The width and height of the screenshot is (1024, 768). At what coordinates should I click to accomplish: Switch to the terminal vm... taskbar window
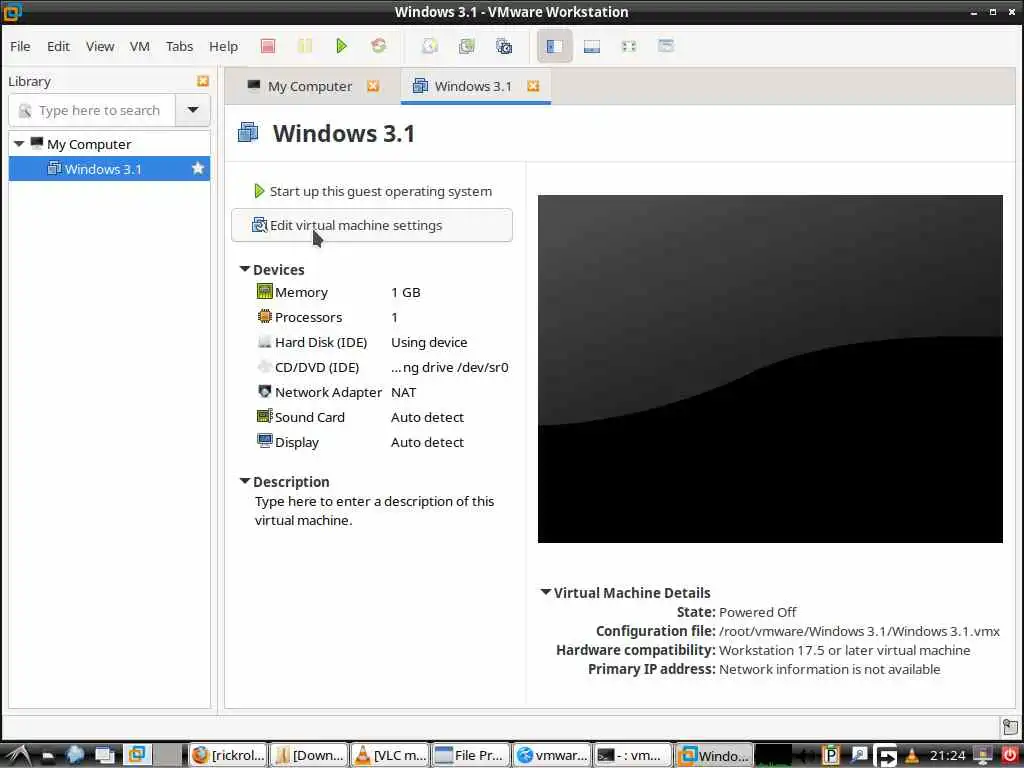pyautogui.click(x=632, y=755)
